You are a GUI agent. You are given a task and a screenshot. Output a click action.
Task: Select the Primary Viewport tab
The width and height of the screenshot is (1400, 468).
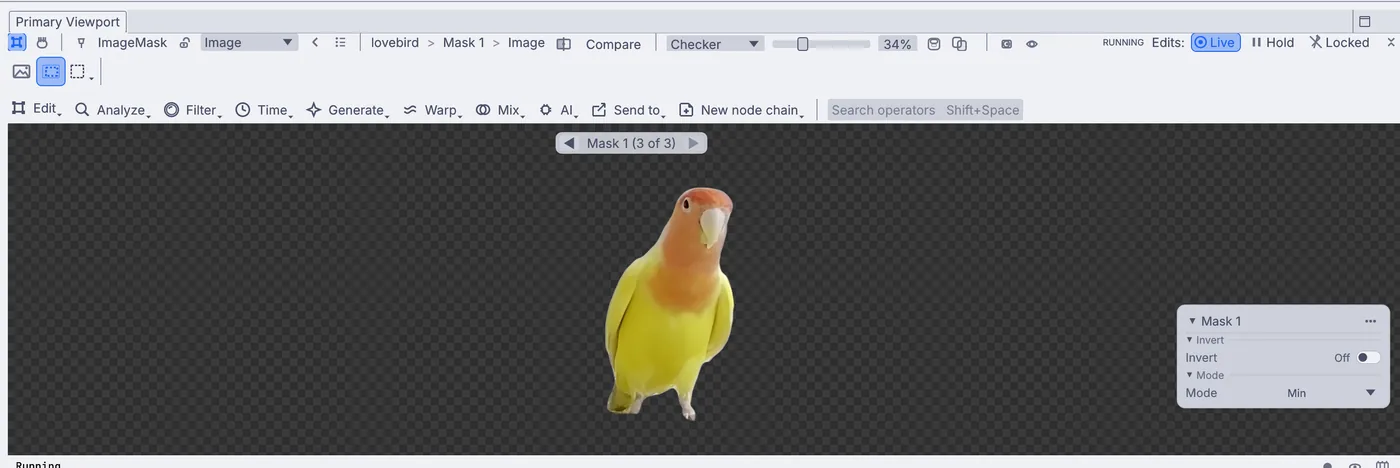pos(68,22)
